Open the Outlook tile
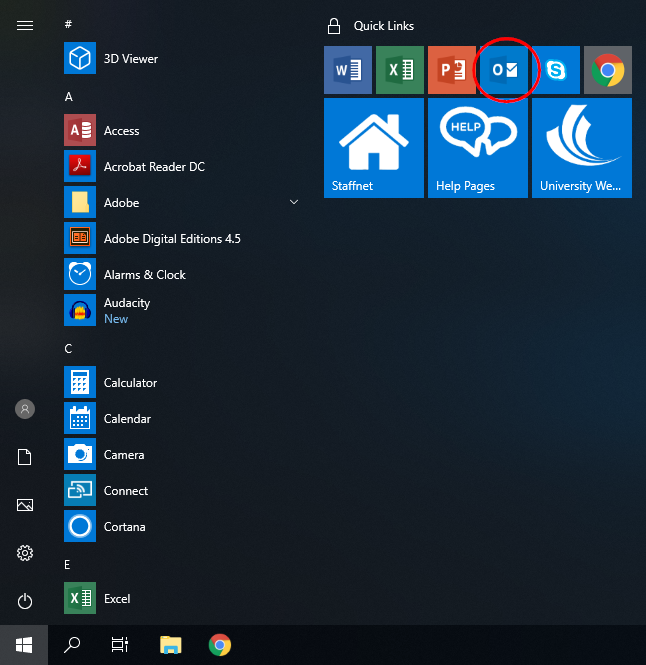The image size is (646, 665). [504, 70]
